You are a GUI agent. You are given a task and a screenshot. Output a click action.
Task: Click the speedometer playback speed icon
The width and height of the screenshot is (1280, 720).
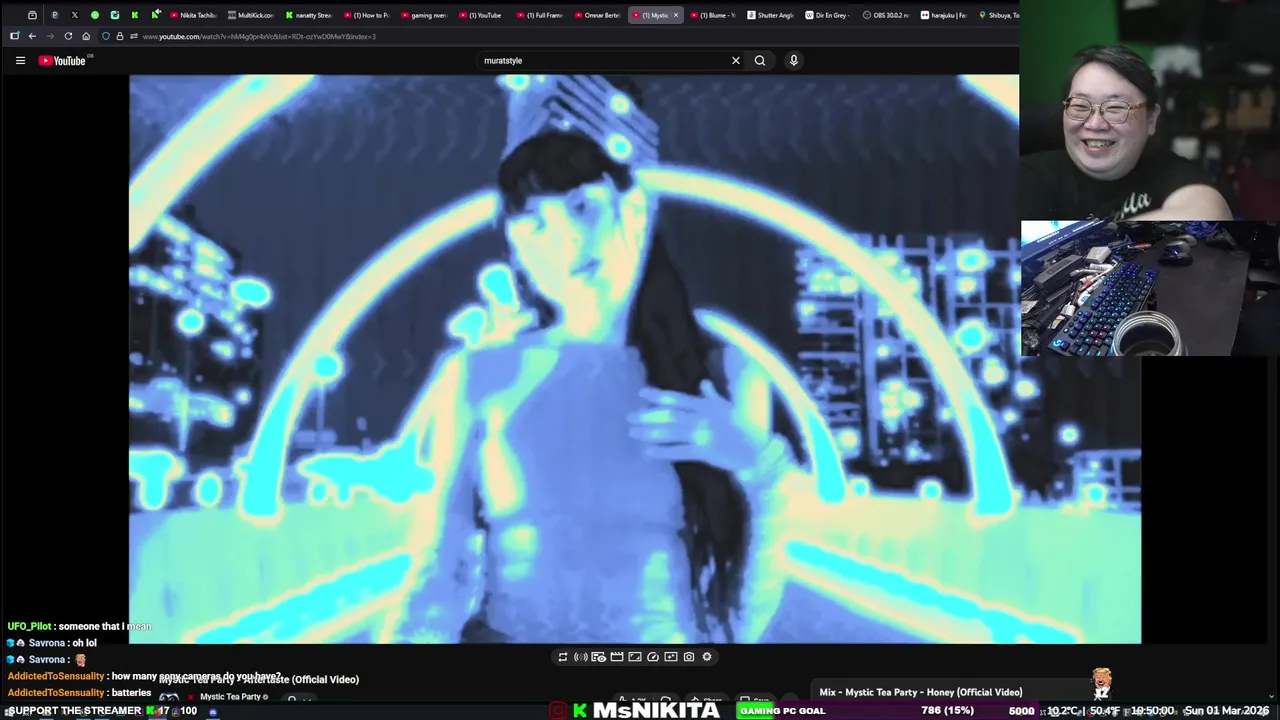point(653,657)
